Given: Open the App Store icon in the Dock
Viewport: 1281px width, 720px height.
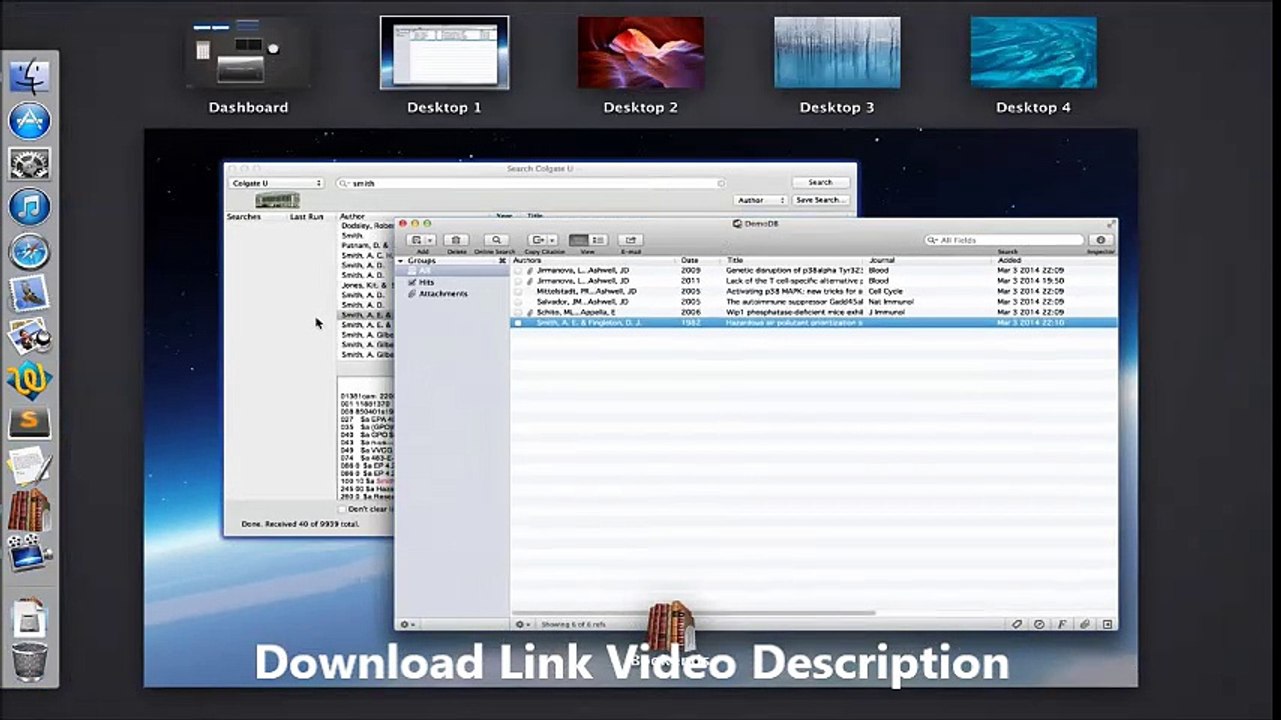Looking at the screenshot, I should click(x=29, y=121).
